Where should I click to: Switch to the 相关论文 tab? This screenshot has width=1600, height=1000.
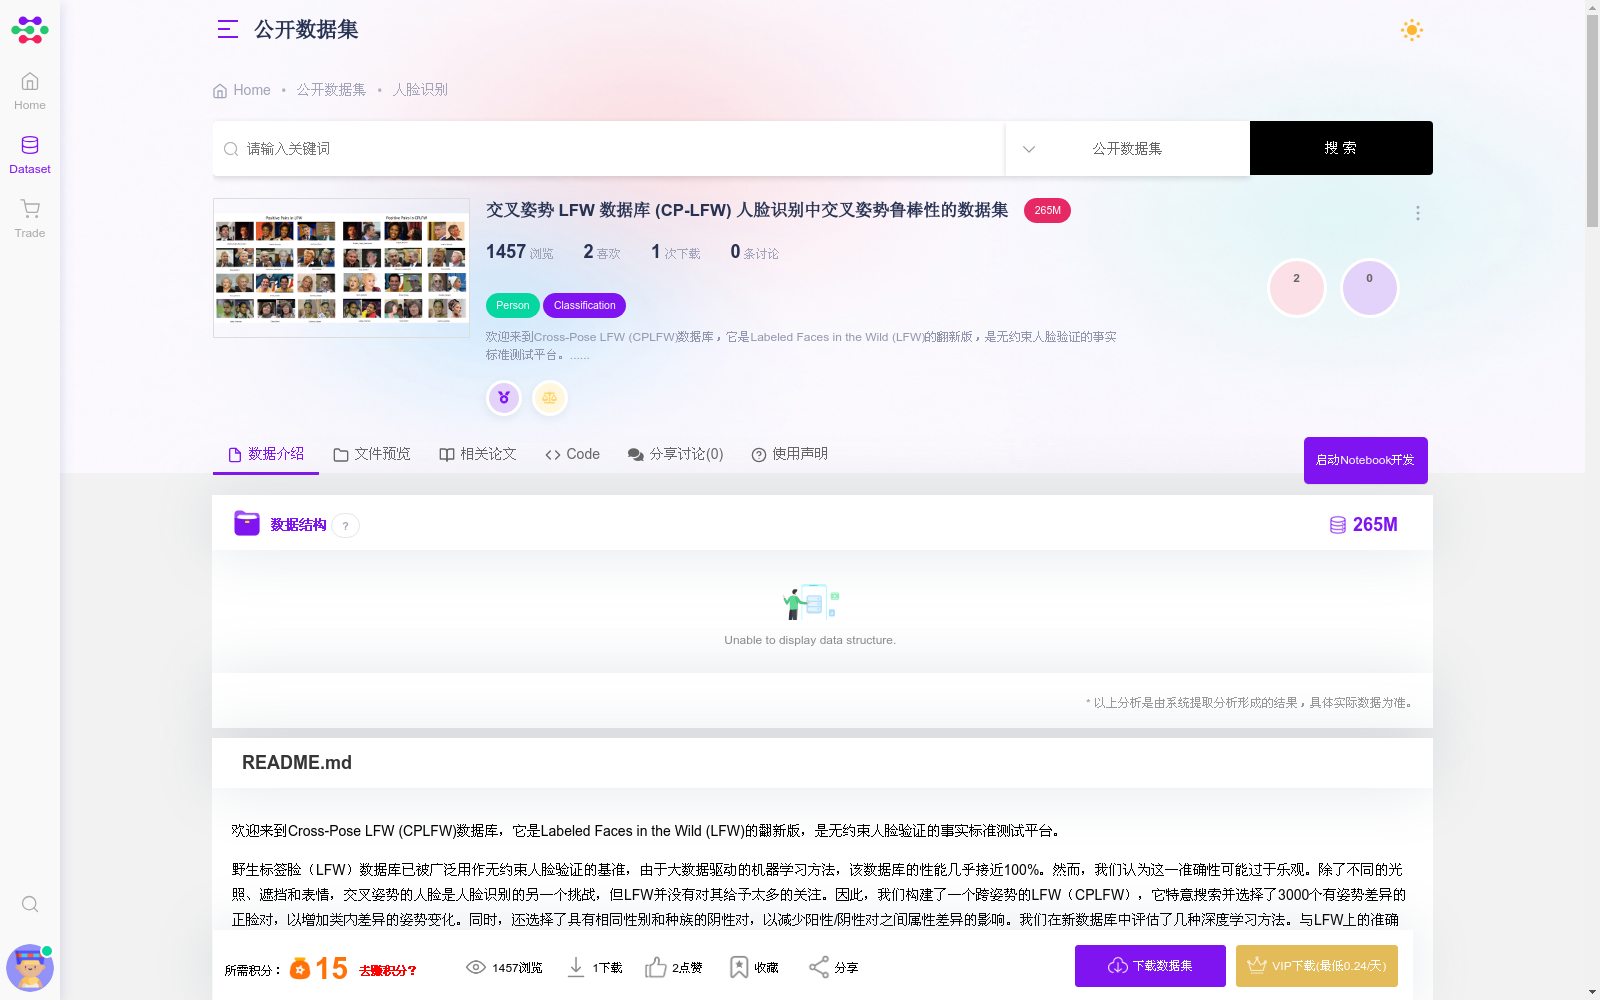click(x=478, y=454)
